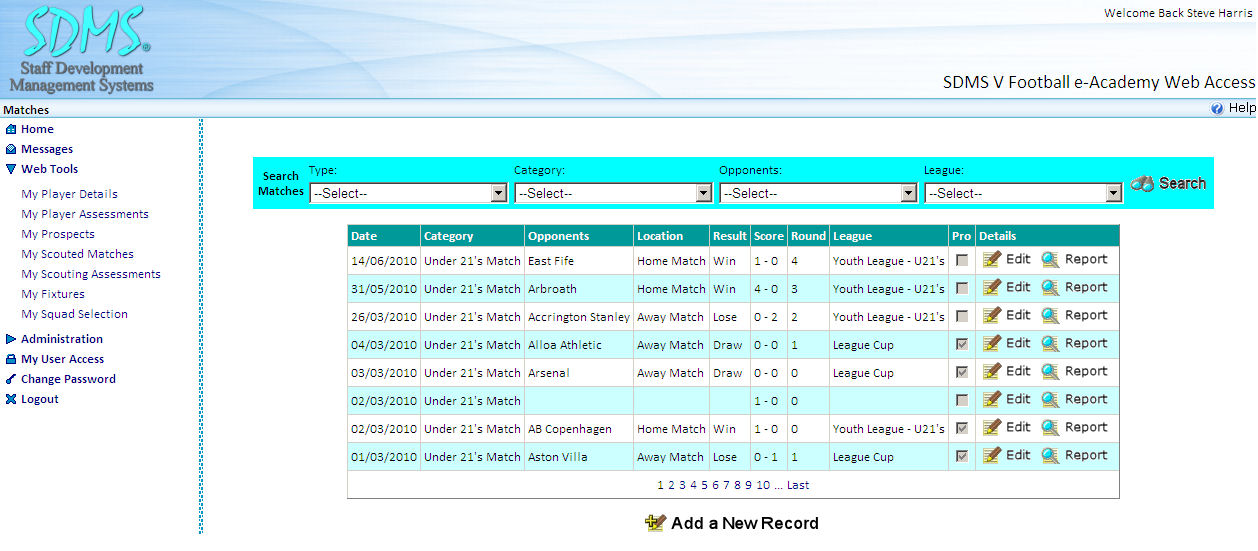Toggle Pro checkbox for 02/03/2010 row without opponent
The width and height of the screenshot is (1258, 551).
click(x=961, y=400)
